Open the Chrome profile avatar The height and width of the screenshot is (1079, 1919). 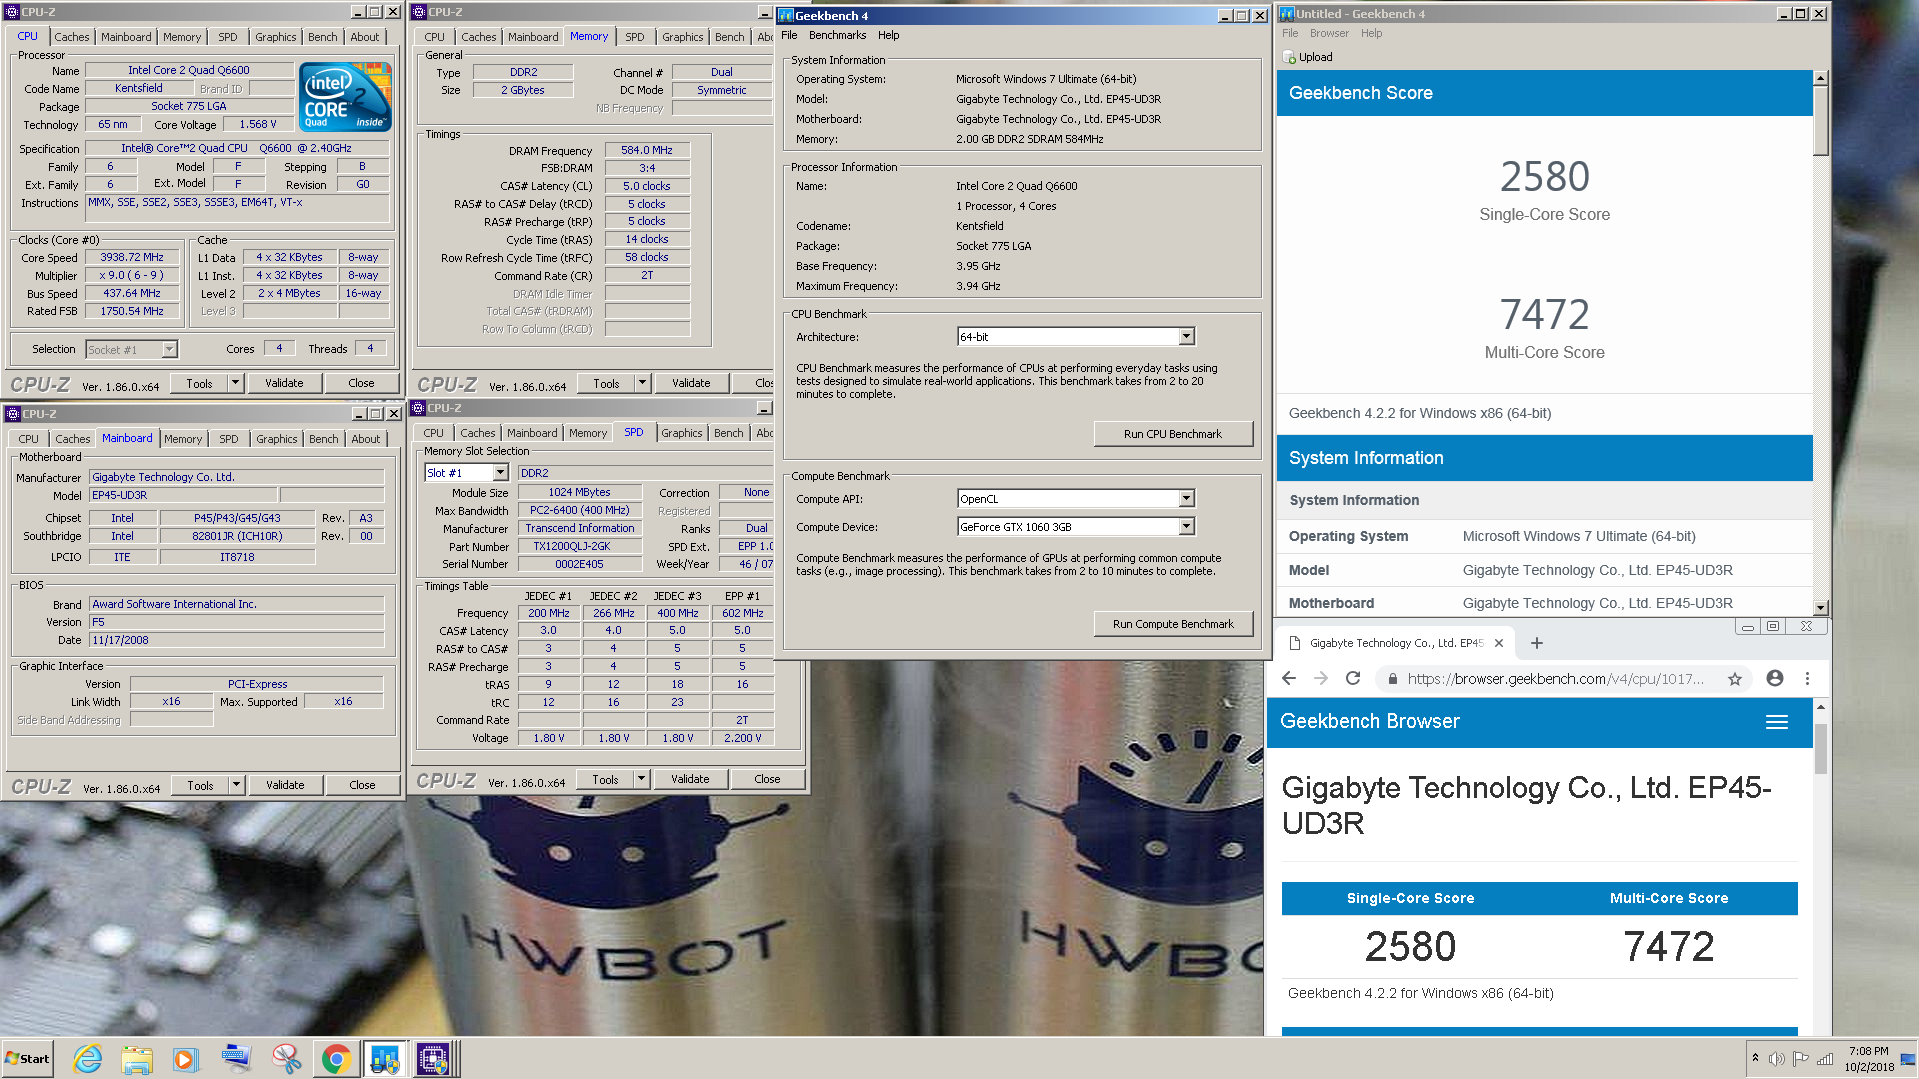click(1775, 678)
